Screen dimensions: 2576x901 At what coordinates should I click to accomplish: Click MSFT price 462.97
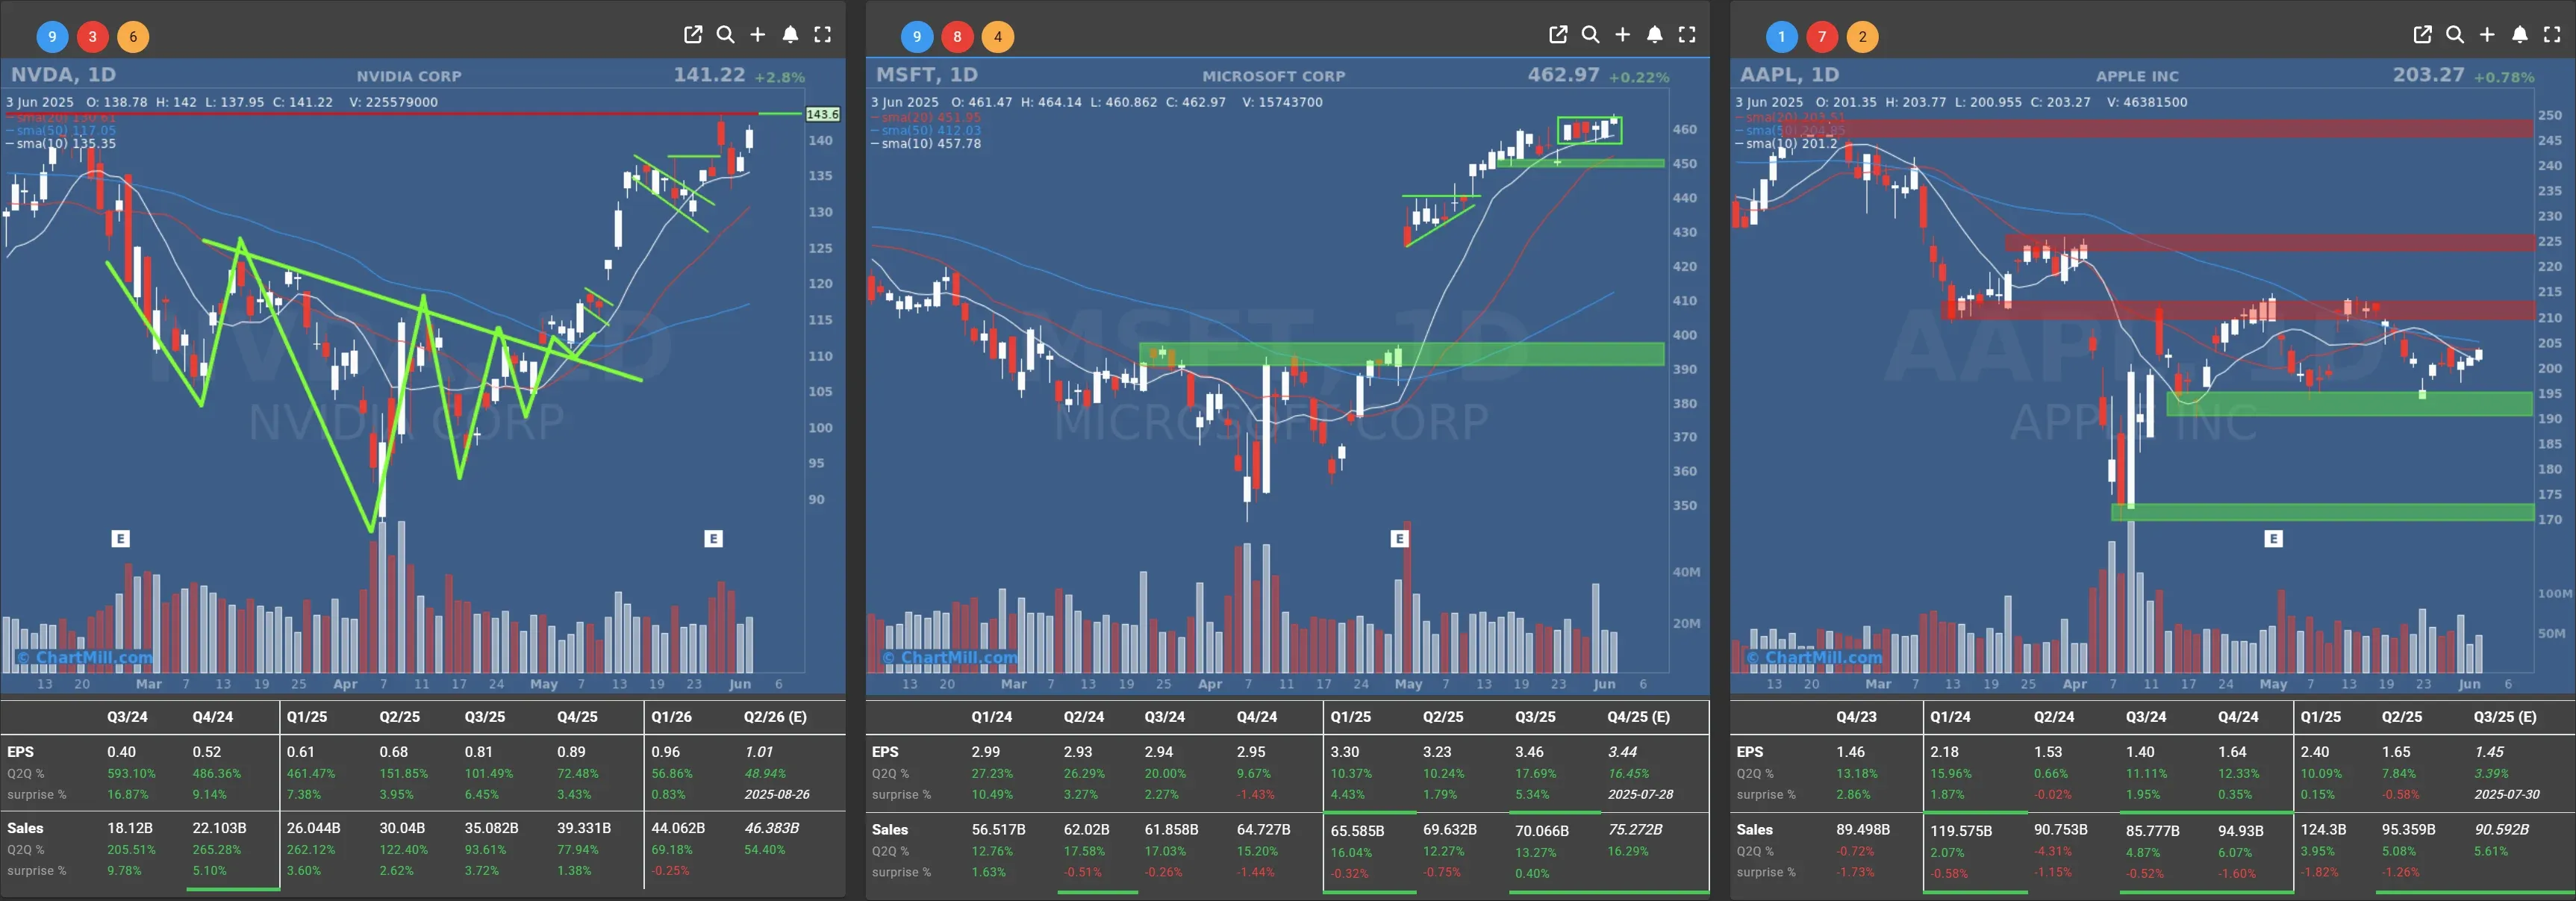(1563, 75)
